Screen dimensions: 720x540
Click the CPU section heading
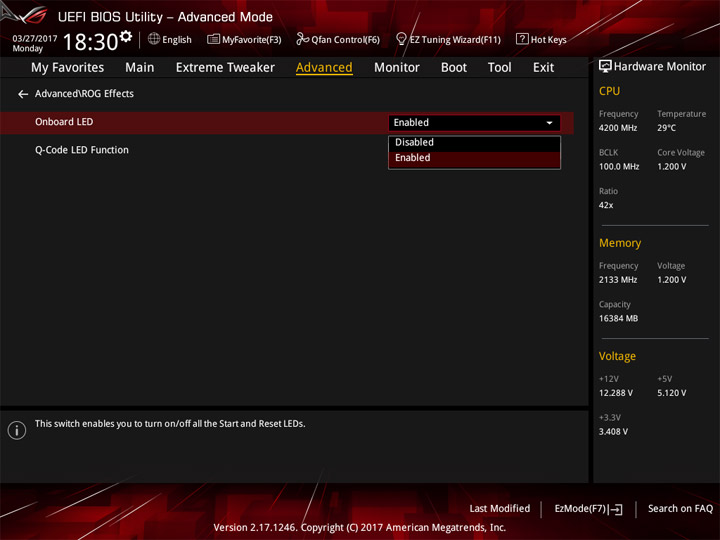click(609, 91)
